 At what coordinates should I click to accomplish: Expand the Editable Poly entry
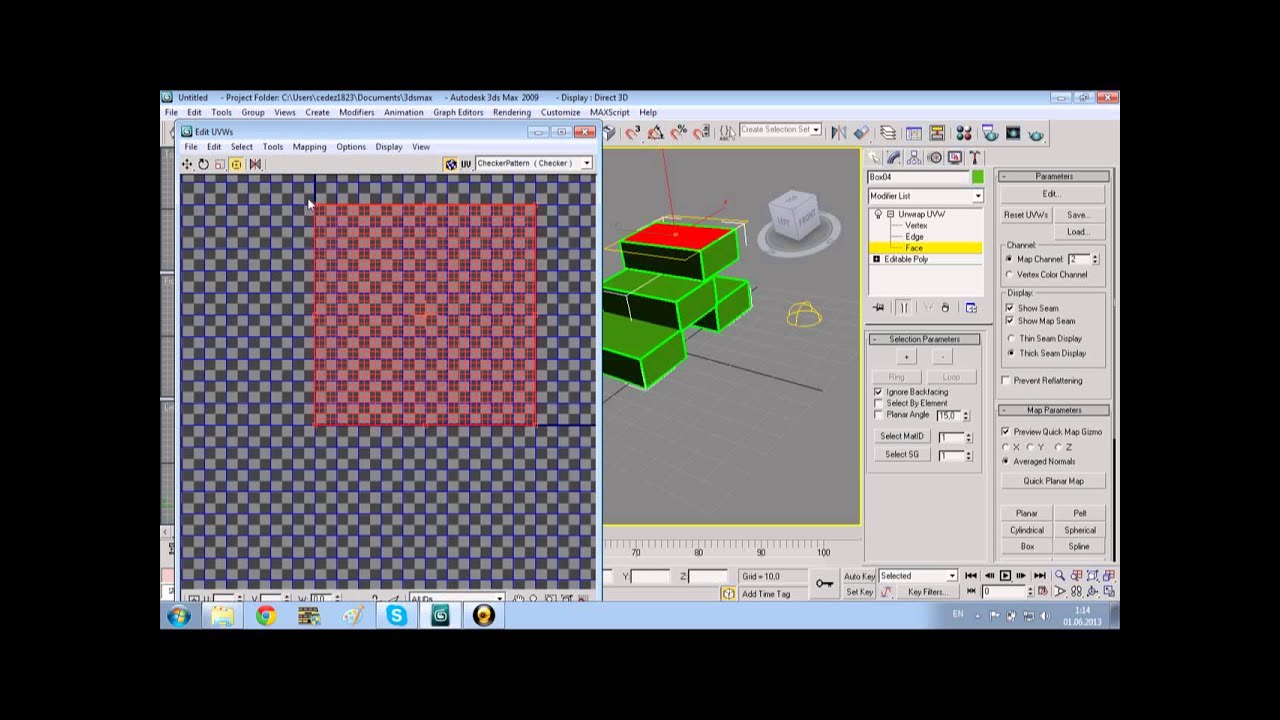877,259
